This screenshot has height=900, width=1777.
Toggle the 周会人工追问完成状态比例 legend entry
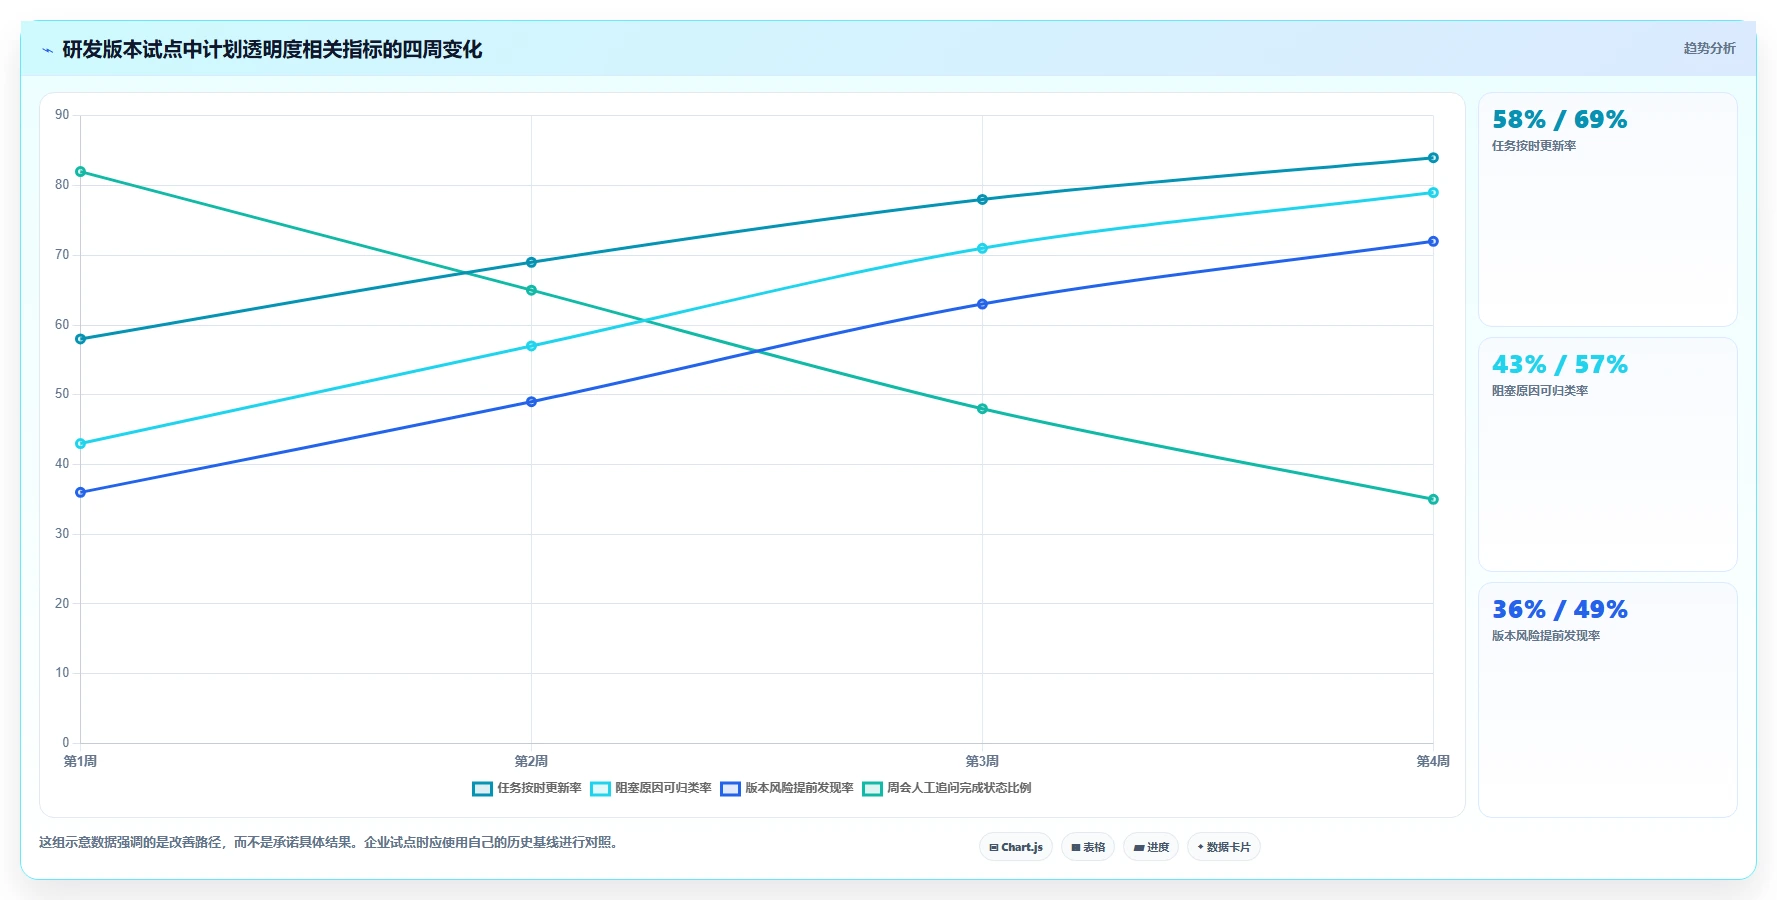(x=947, y=788)
